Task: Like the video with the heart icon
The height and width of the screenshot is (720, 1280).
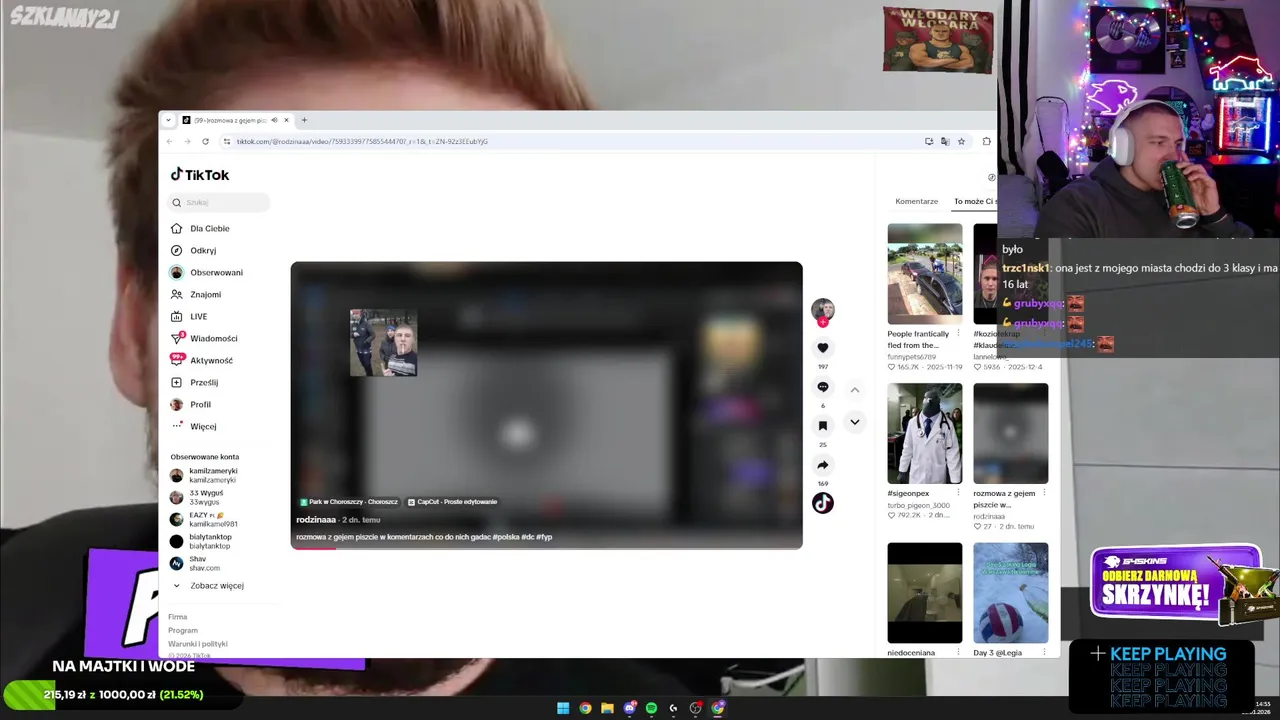Action: coord(823,348)
